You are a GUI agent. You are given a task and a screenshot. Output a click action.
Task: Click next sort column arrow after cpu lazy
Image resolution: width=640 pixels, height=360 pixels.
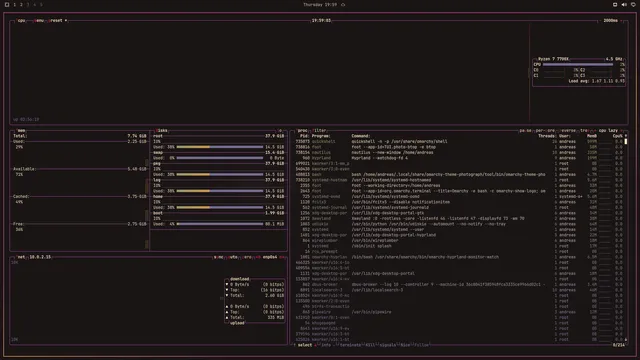[622, 131]
